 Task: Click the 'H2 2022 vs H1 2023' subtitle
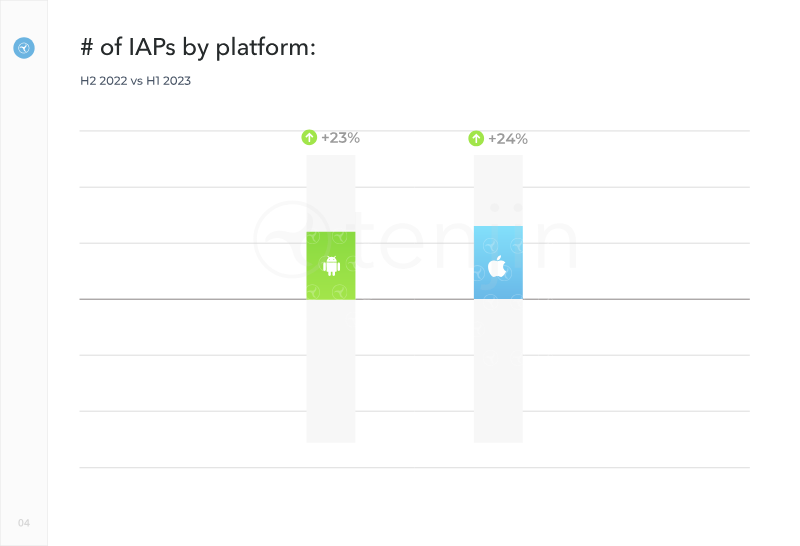[135, 81]
